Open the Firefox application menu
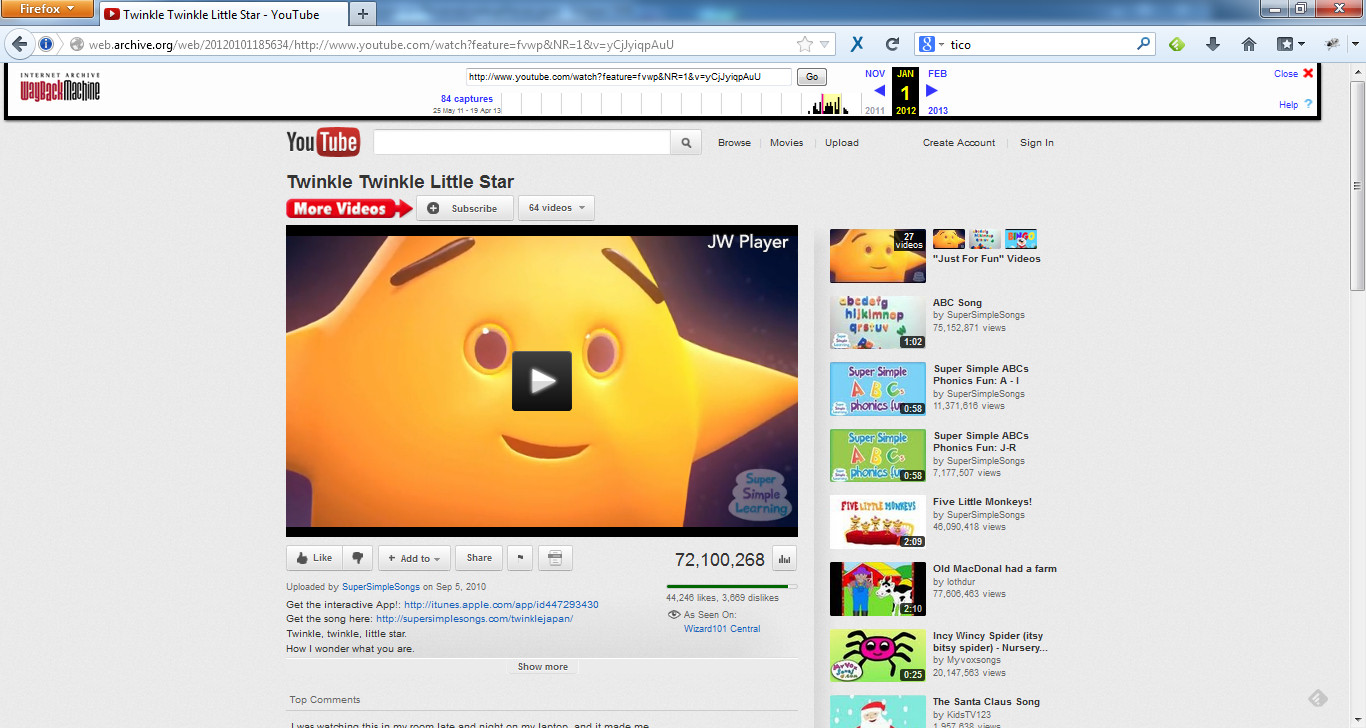 click(x=48, y=9)
